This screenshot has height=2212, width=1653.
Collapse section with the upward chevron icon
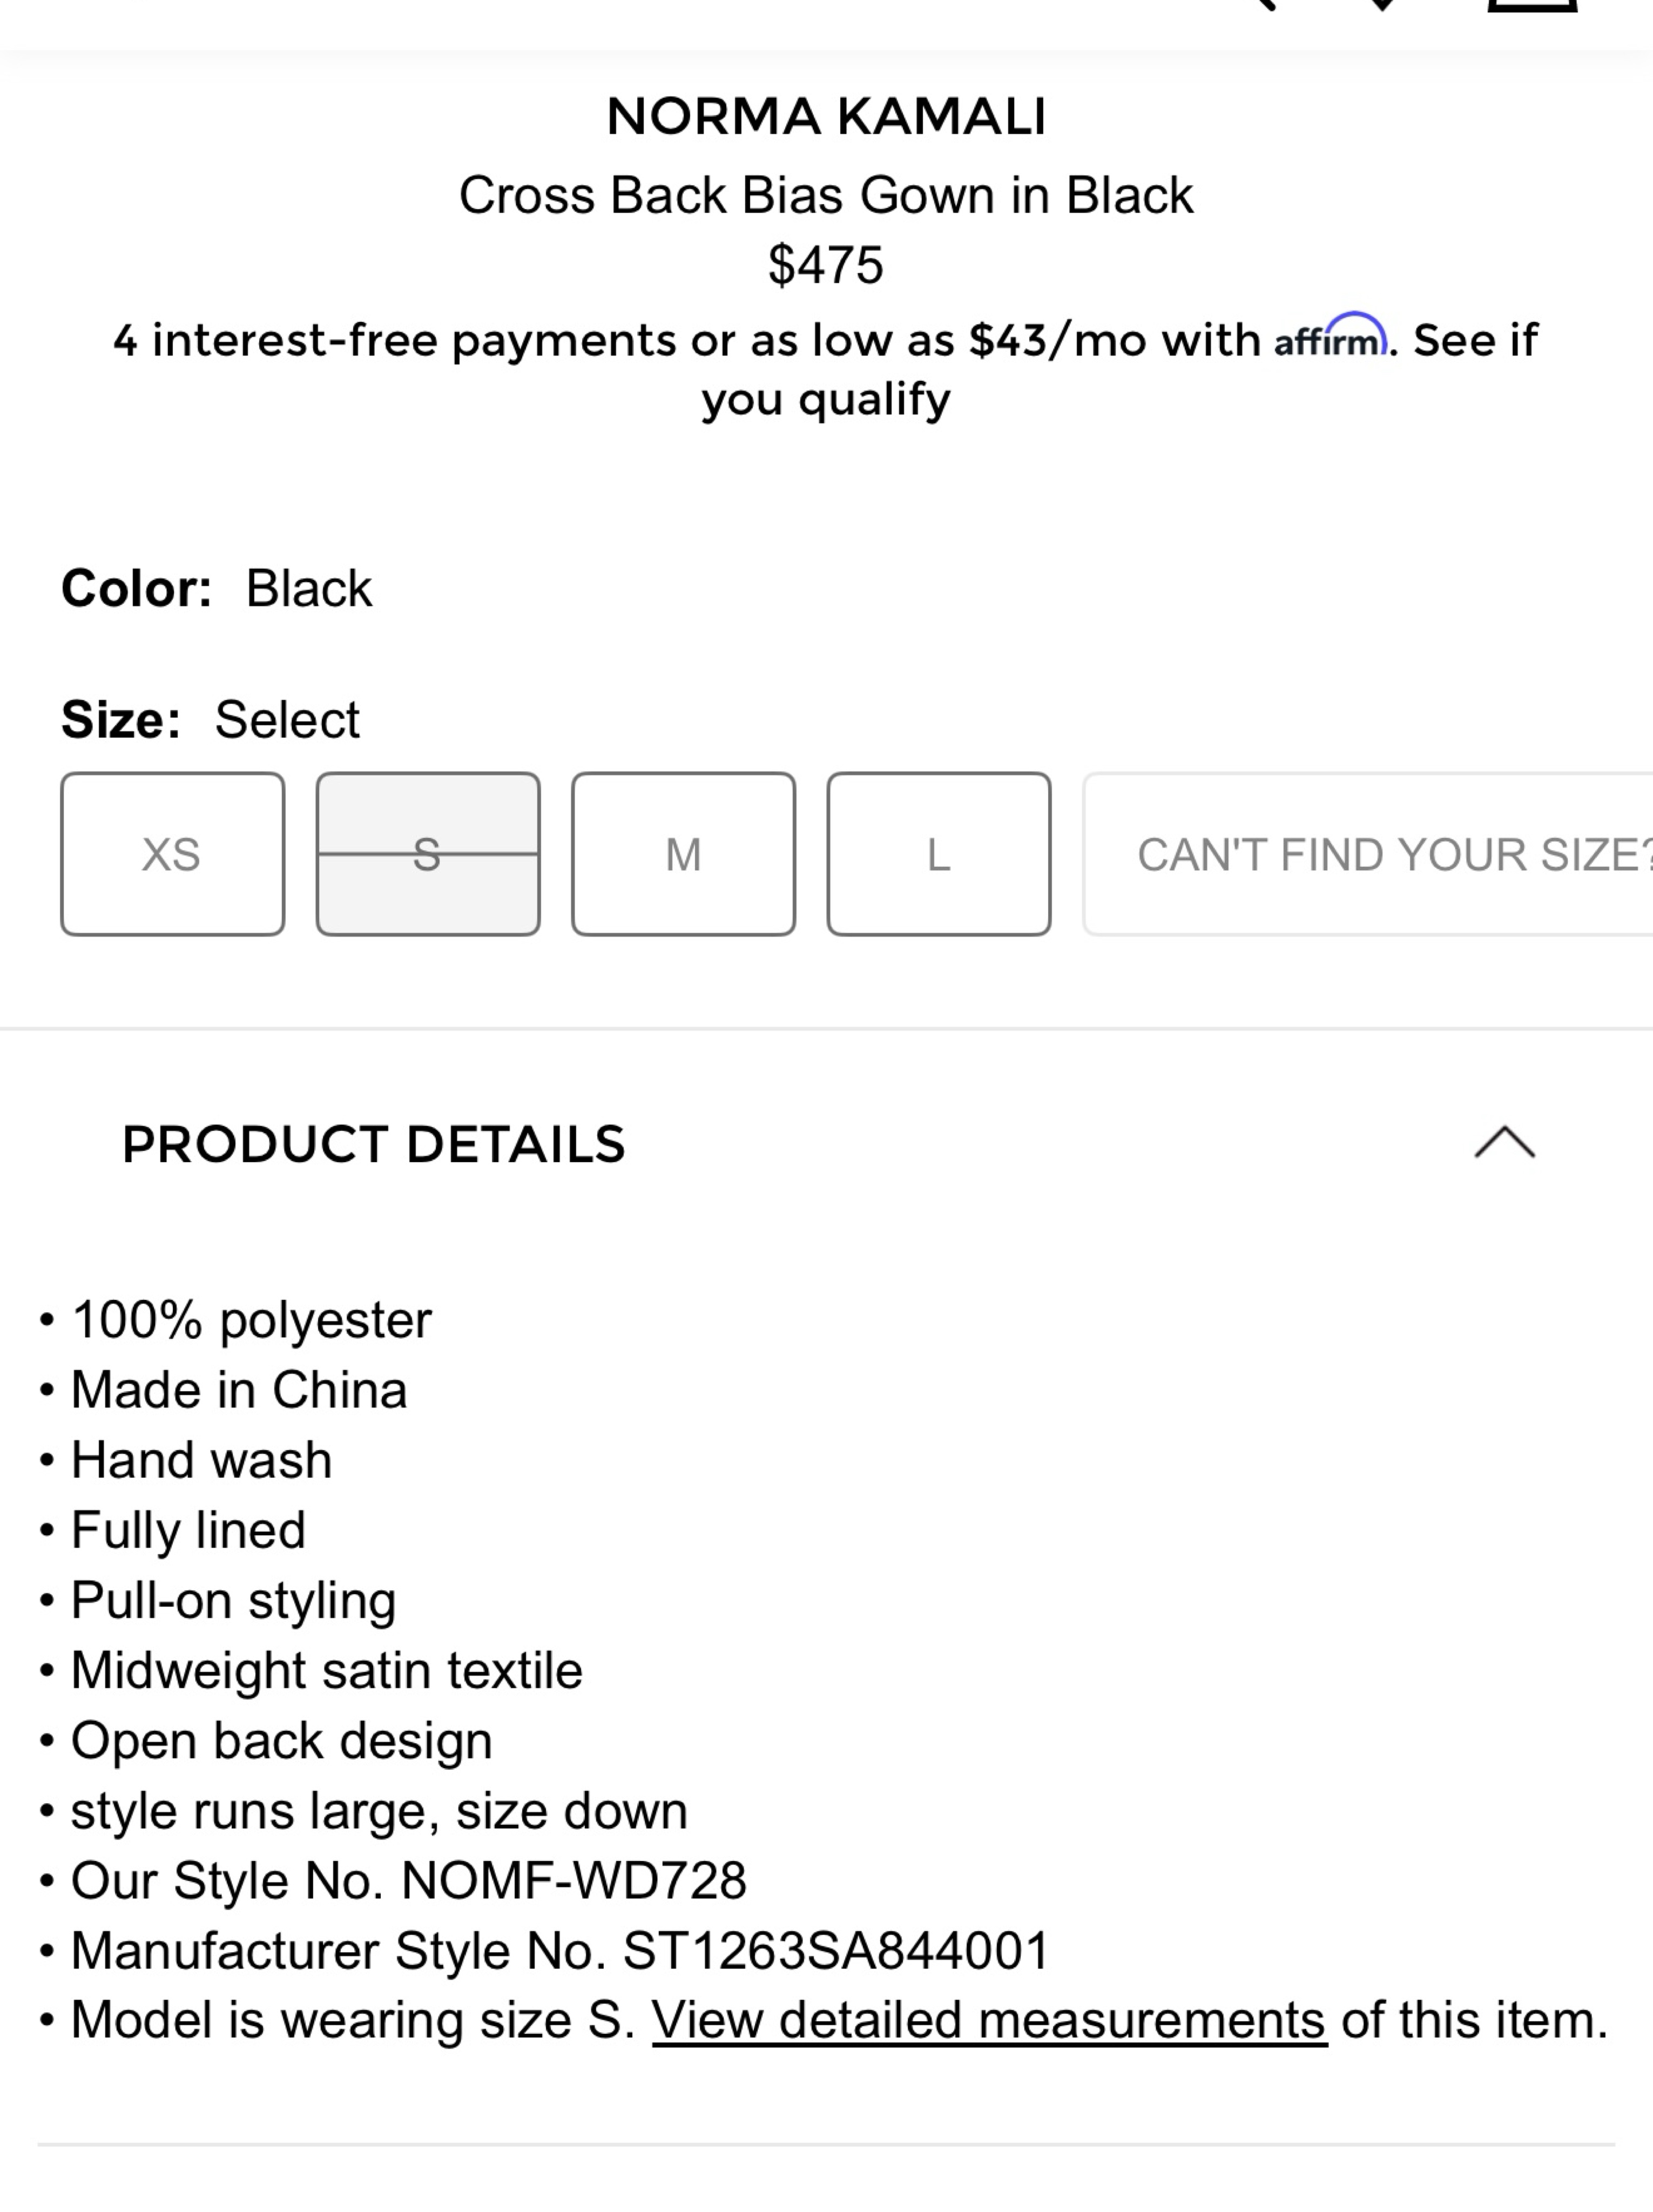[x=1504, y=1142]
